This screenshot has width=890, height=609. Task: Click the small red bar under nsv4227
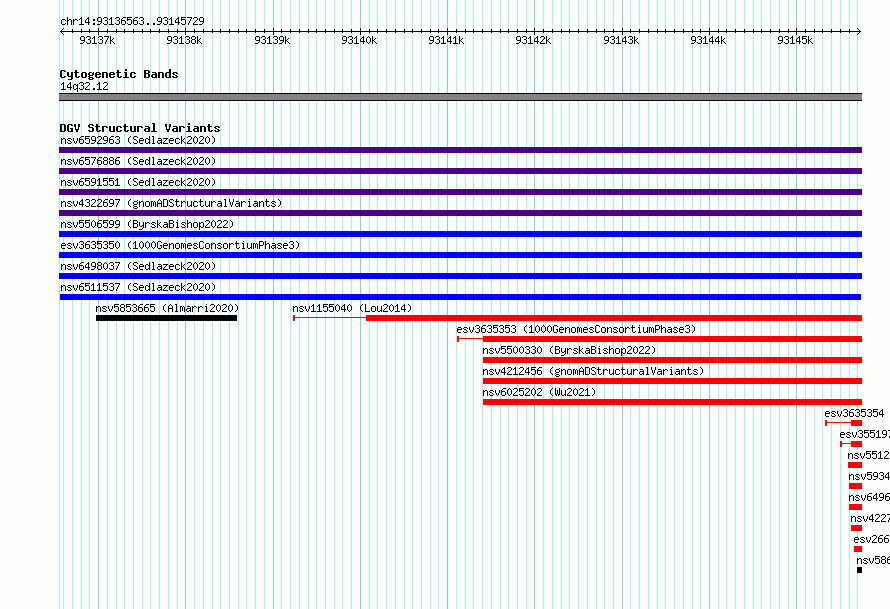(857, 528)
